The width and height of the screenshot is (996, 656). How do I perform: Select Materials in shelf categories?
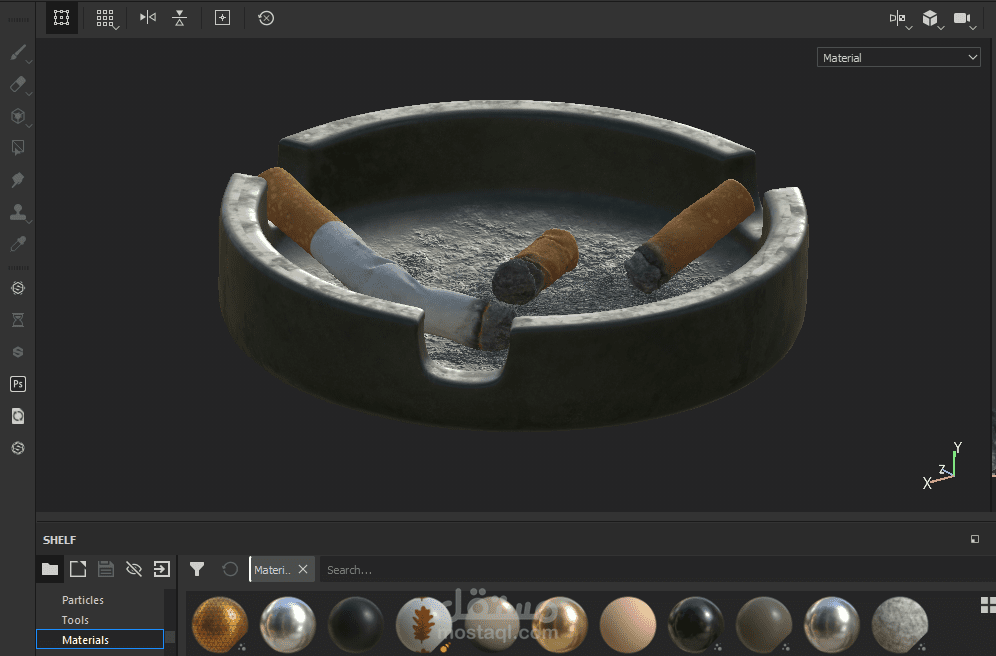[100, 639]
